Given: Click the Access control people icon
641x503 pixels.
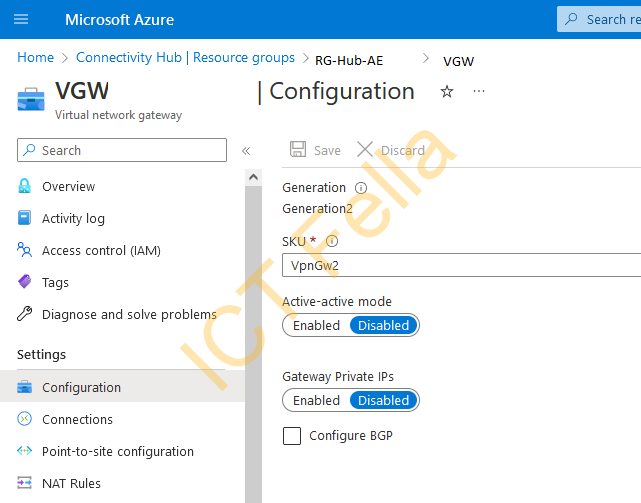Looking at the screenshot, I should point(25,249).
